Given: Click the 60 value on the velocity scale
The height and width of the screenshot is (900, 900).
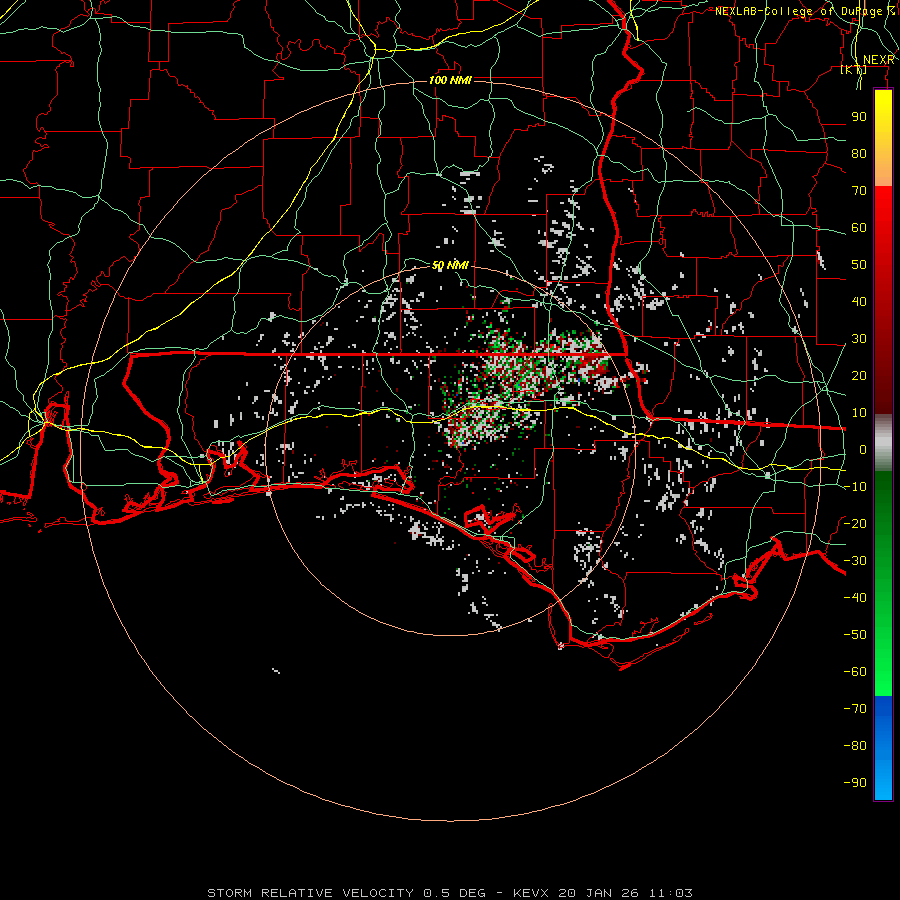Looking at the screenshot, I should [859, 227].
